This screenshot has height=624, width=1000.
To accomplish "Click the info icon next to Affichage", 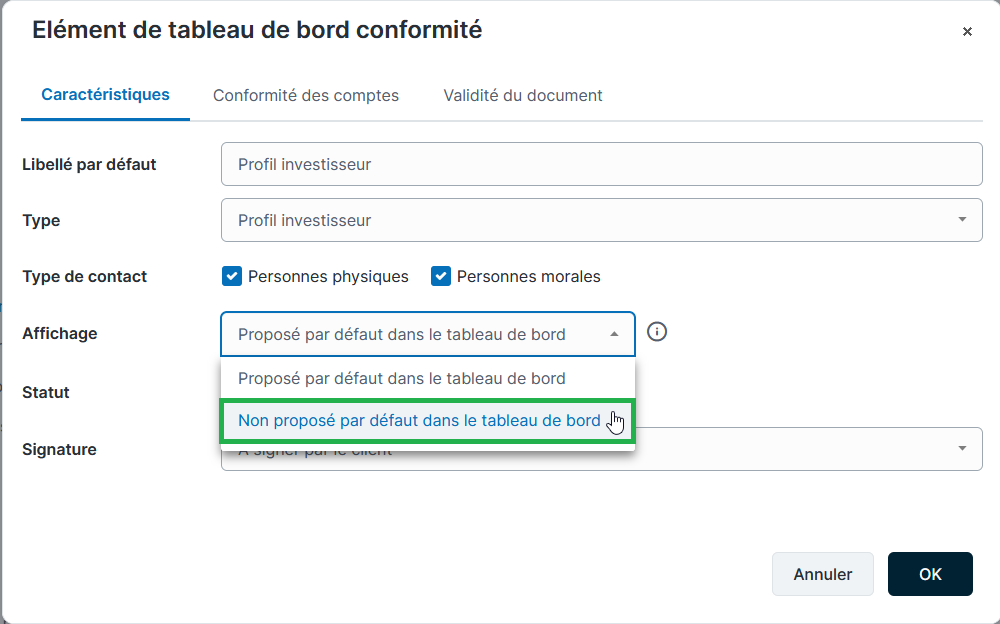I will [x=657, y=332].
